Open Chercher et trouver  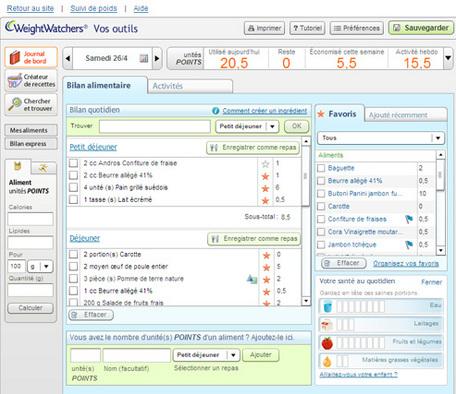[x=31, y=105]
